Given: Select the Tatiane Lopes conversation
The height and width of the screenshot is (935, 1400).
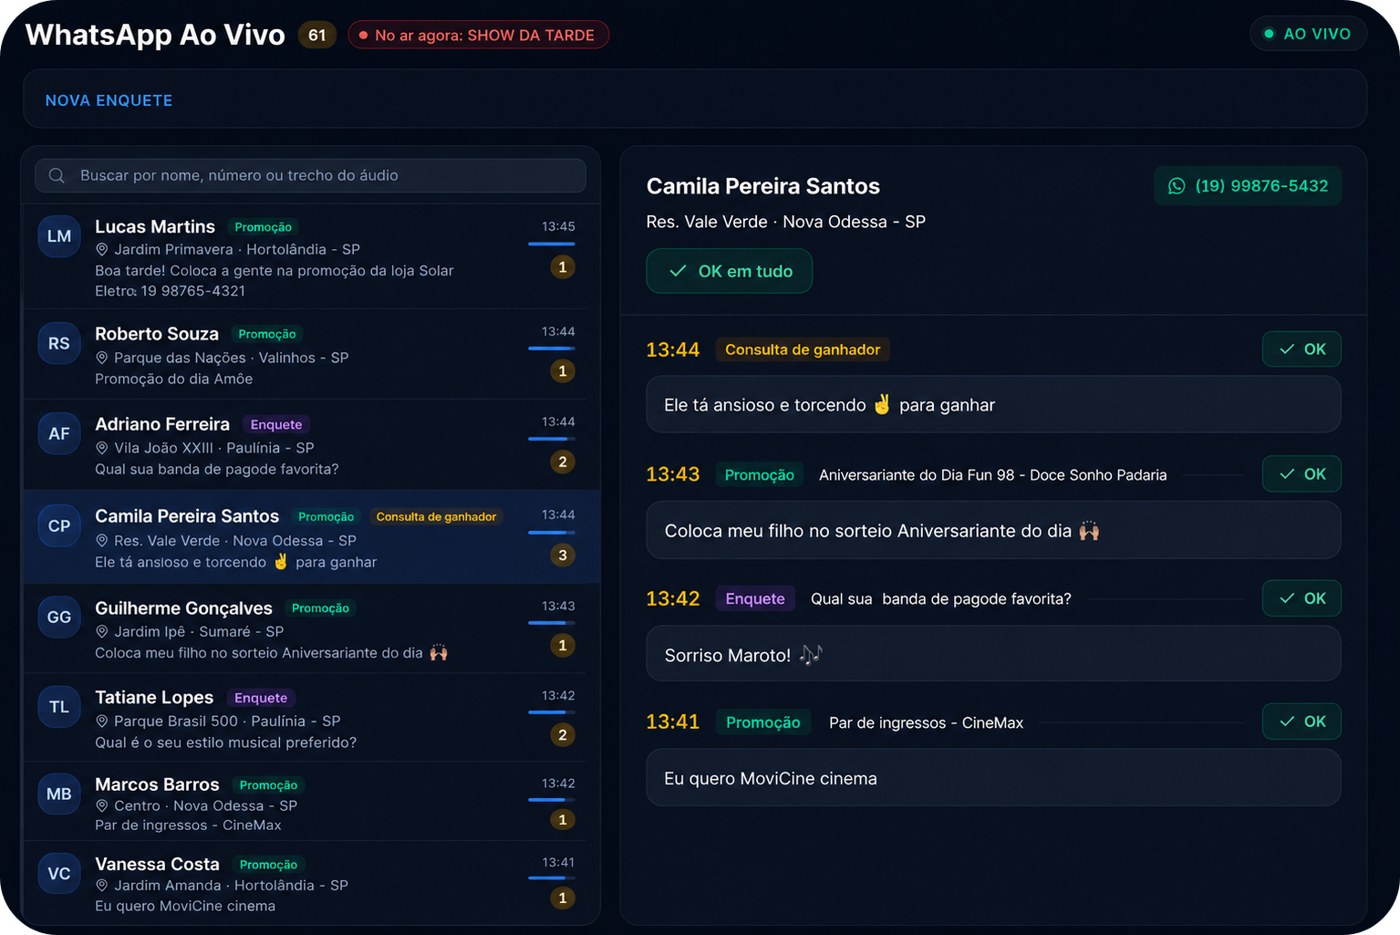Looking at the screenshot, I should tap(311, 718).
